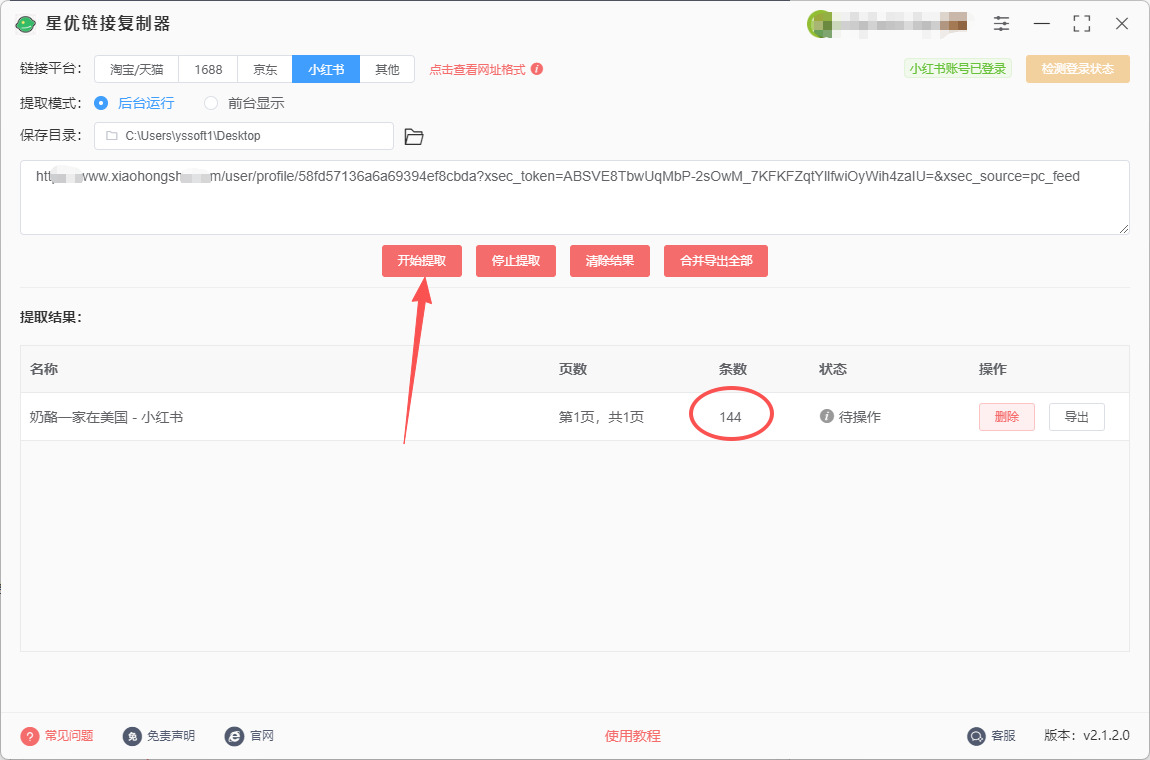The height and width of the screenshot is (760, 1150).
Task: Click folder icon inside save path field
Action: (x=111, y=136)
